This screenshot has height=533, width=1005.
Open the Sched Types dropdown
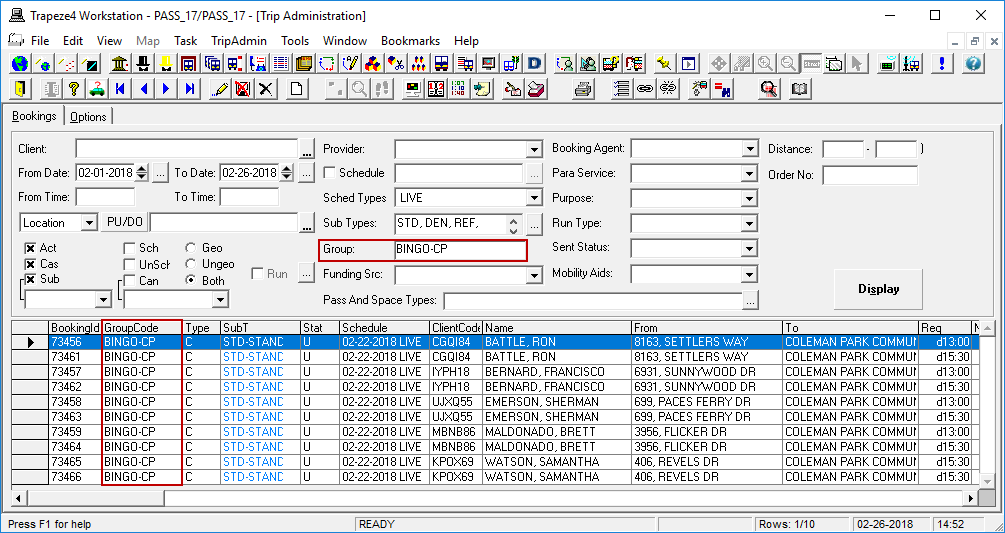[x=535, y=199]
